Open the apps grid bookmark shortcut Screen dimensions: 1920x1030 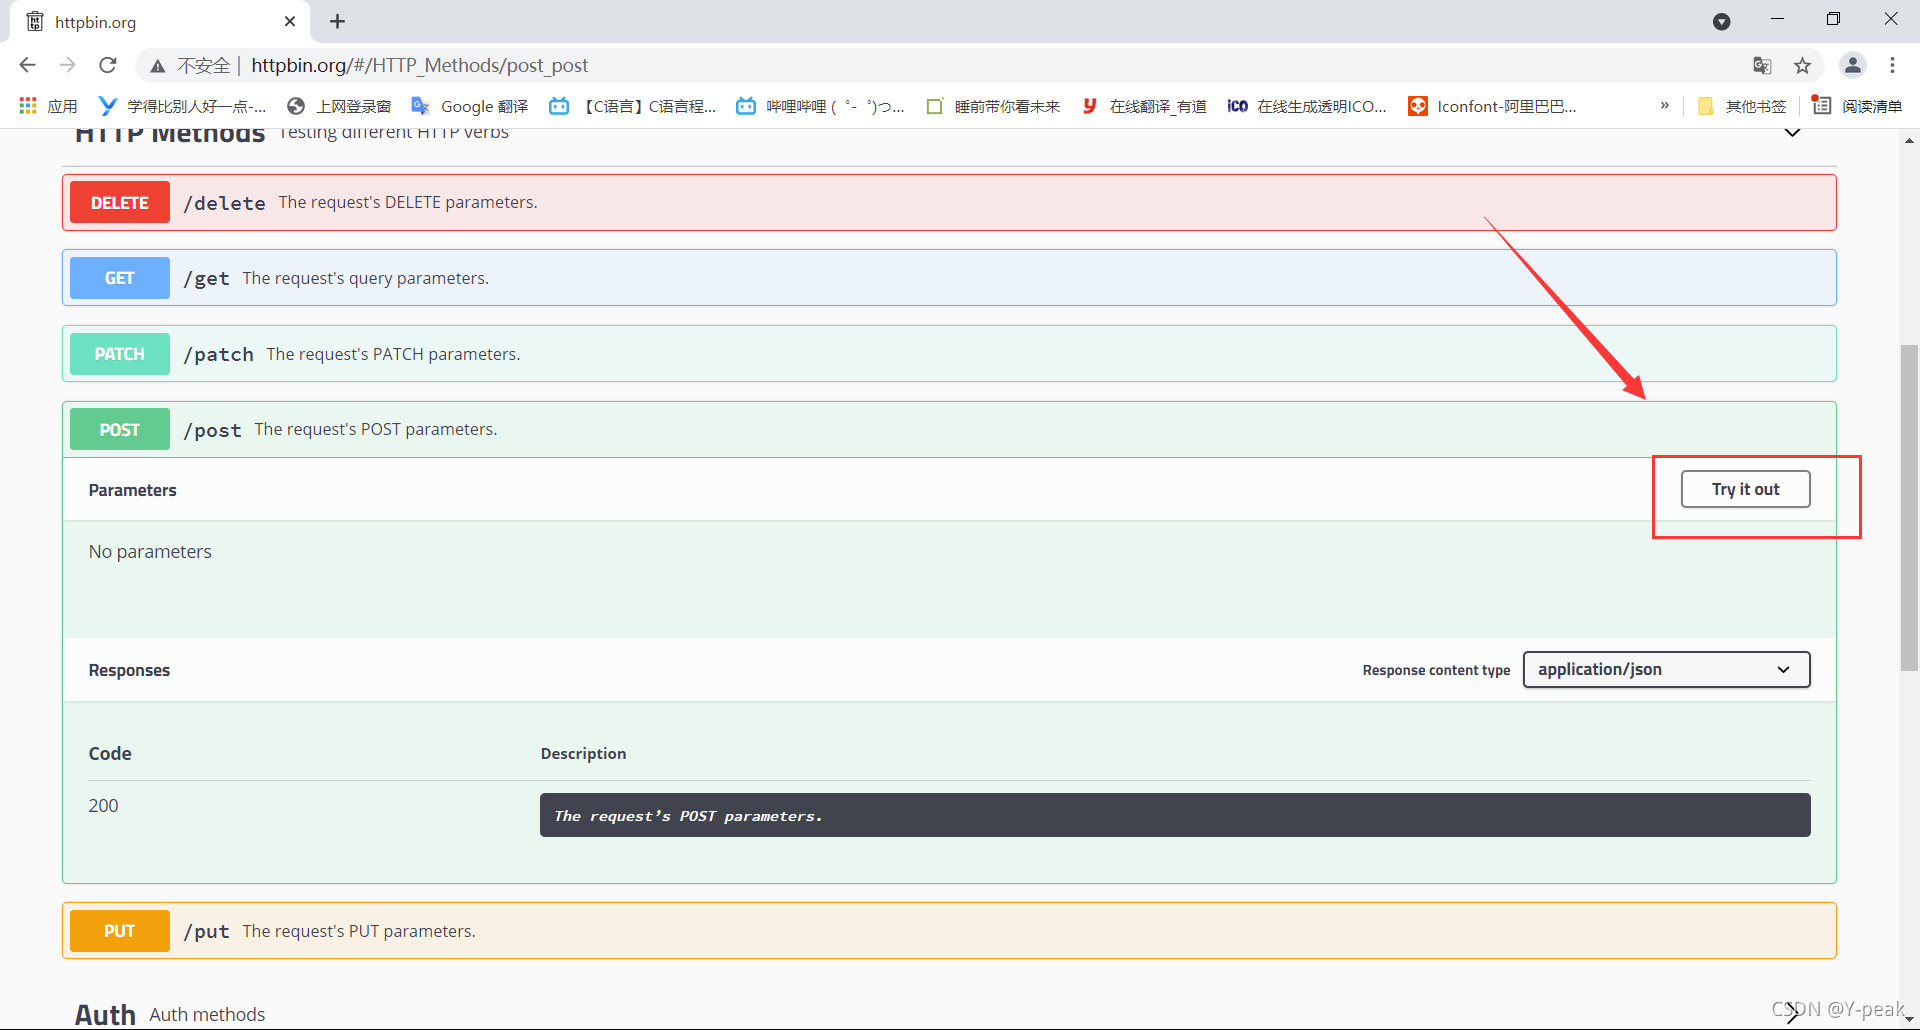pos(28,106)
